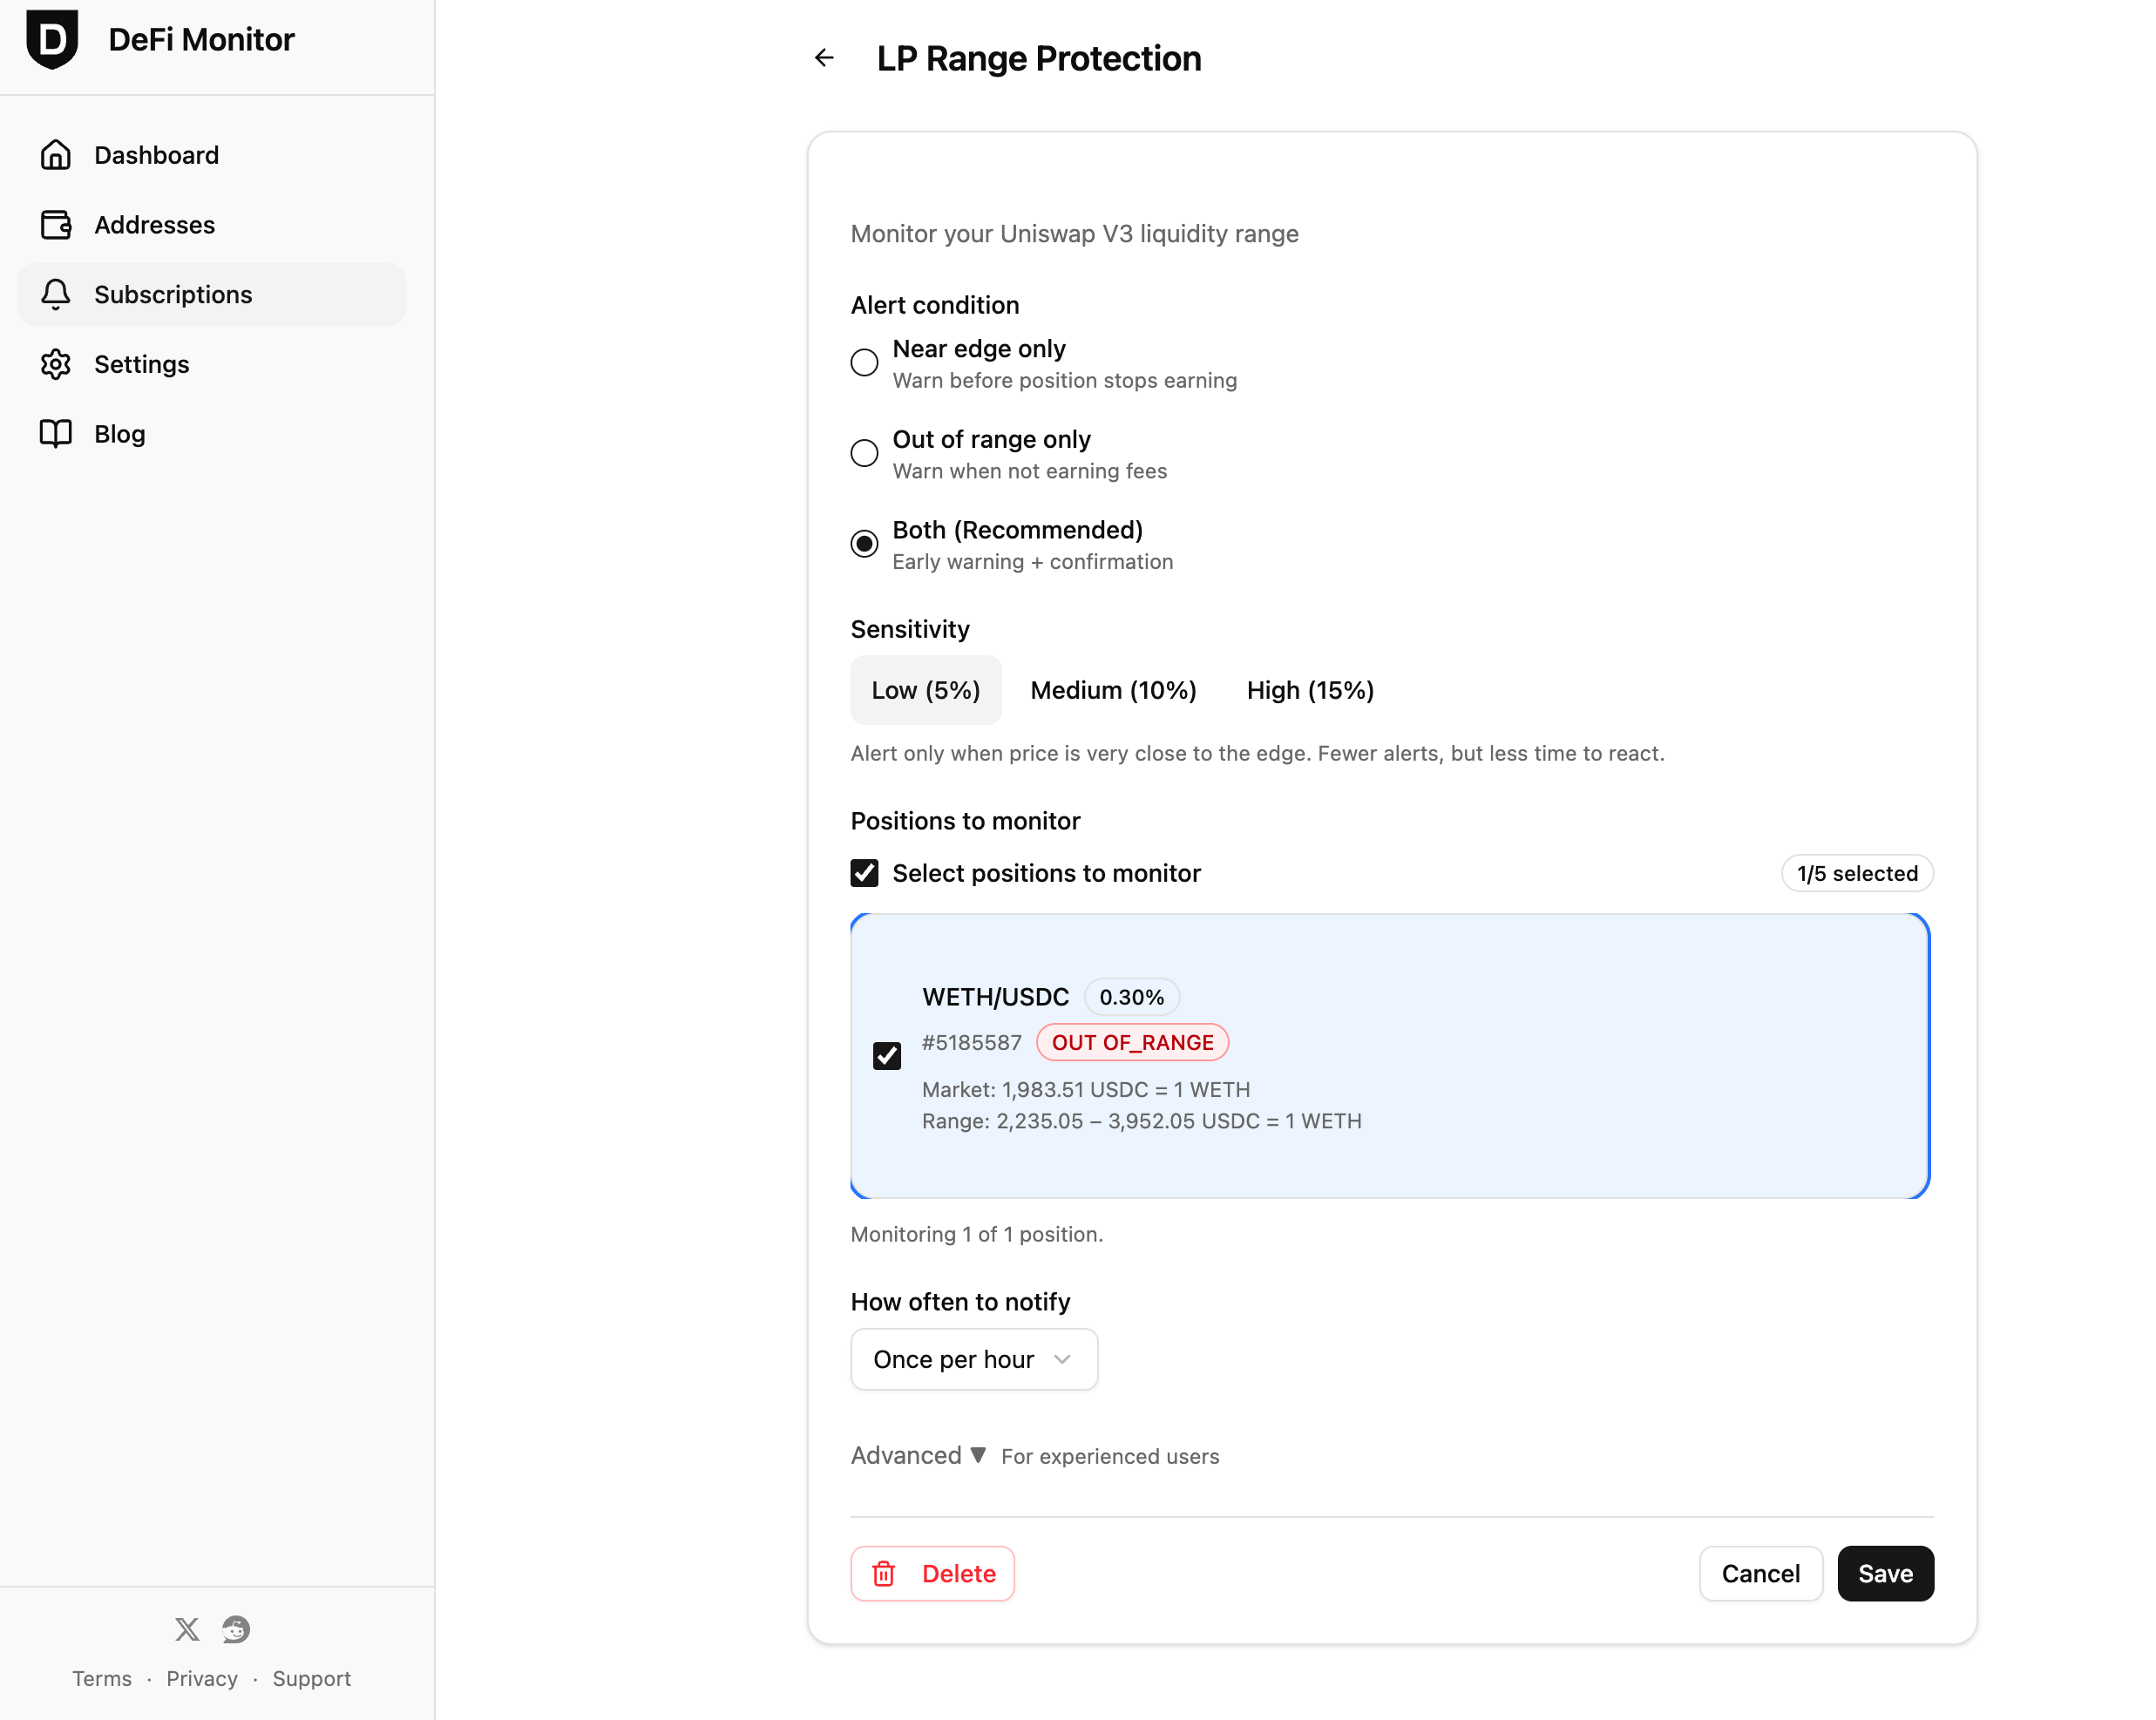The height and width of the screenshot is (1720, 2156).
Task: Select Near edge only radio option
Action: tap(864, 362)
